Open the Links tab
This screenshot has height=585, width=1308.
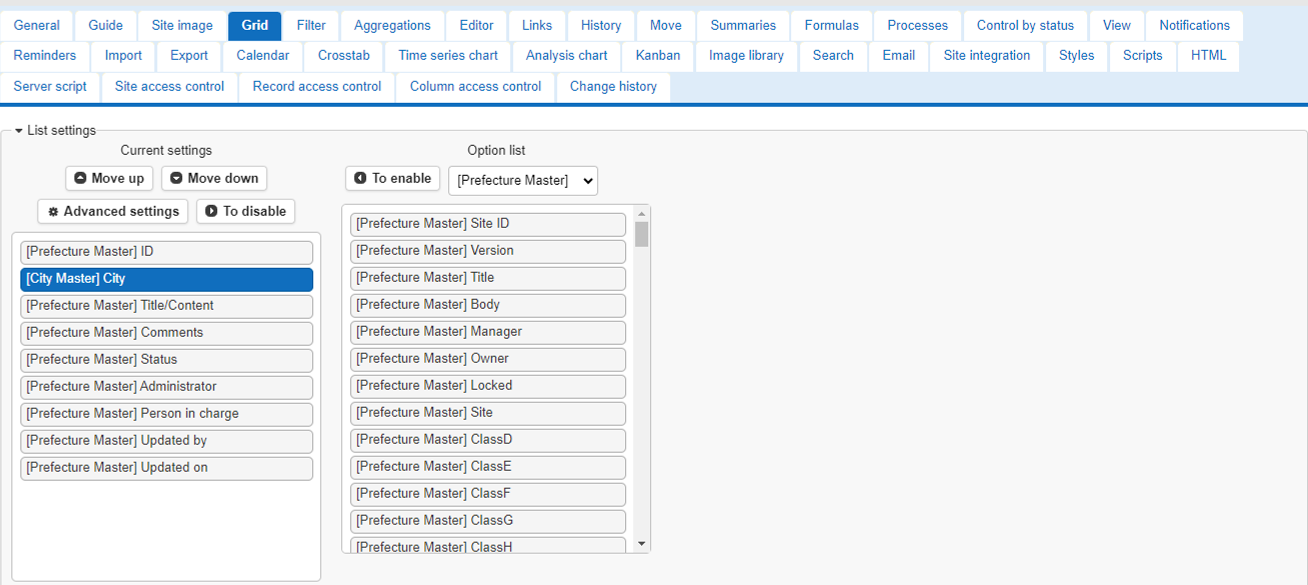pyautogui.click(x=537, y=25)
